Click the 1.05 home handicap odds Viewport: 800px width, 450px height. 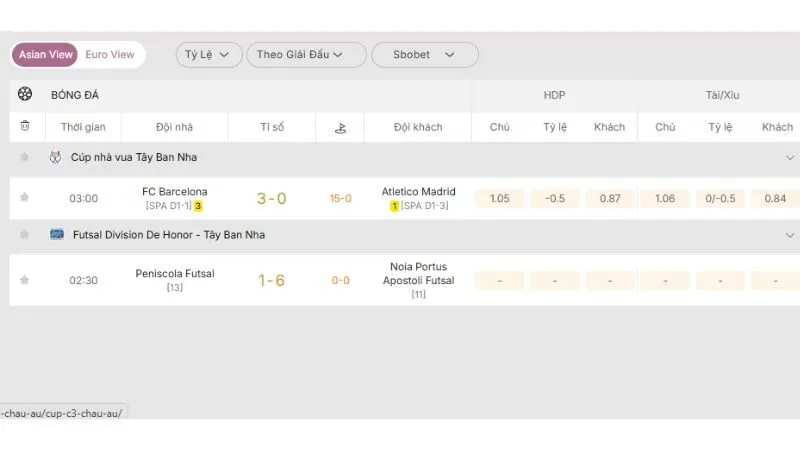(500, 198)
